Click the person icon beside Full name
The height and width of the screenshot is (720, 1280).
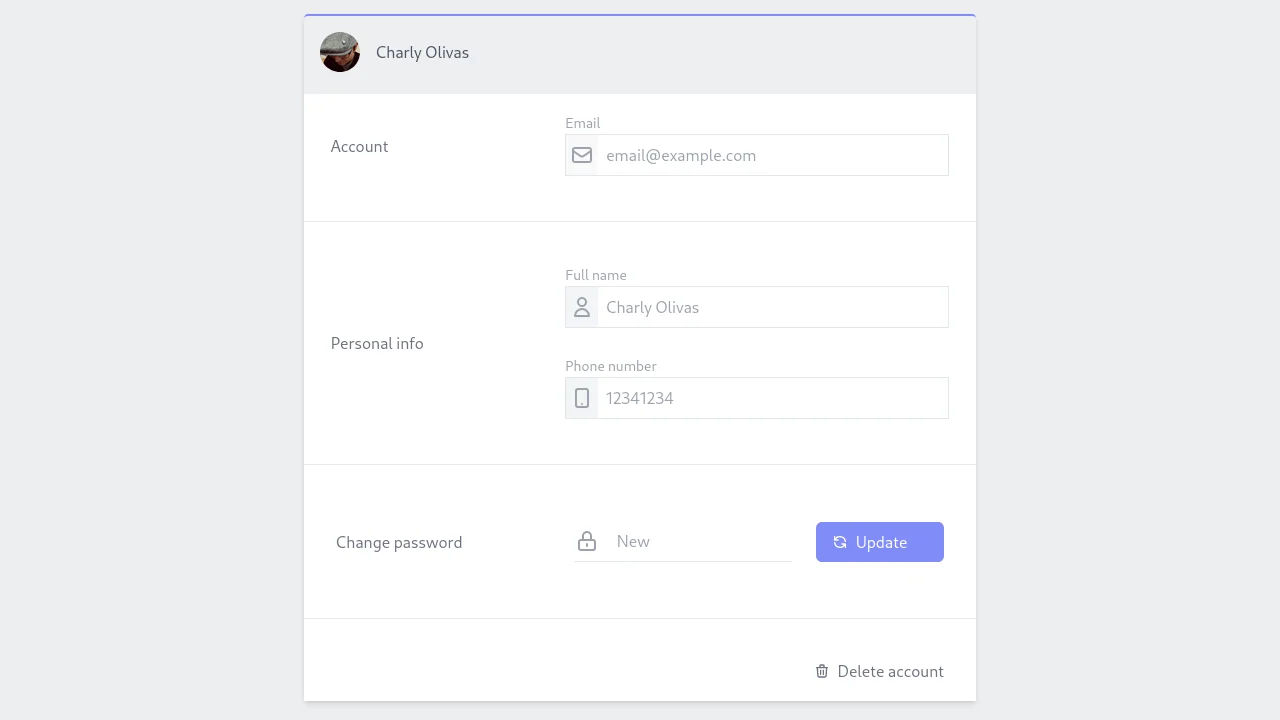pos(582,307)
